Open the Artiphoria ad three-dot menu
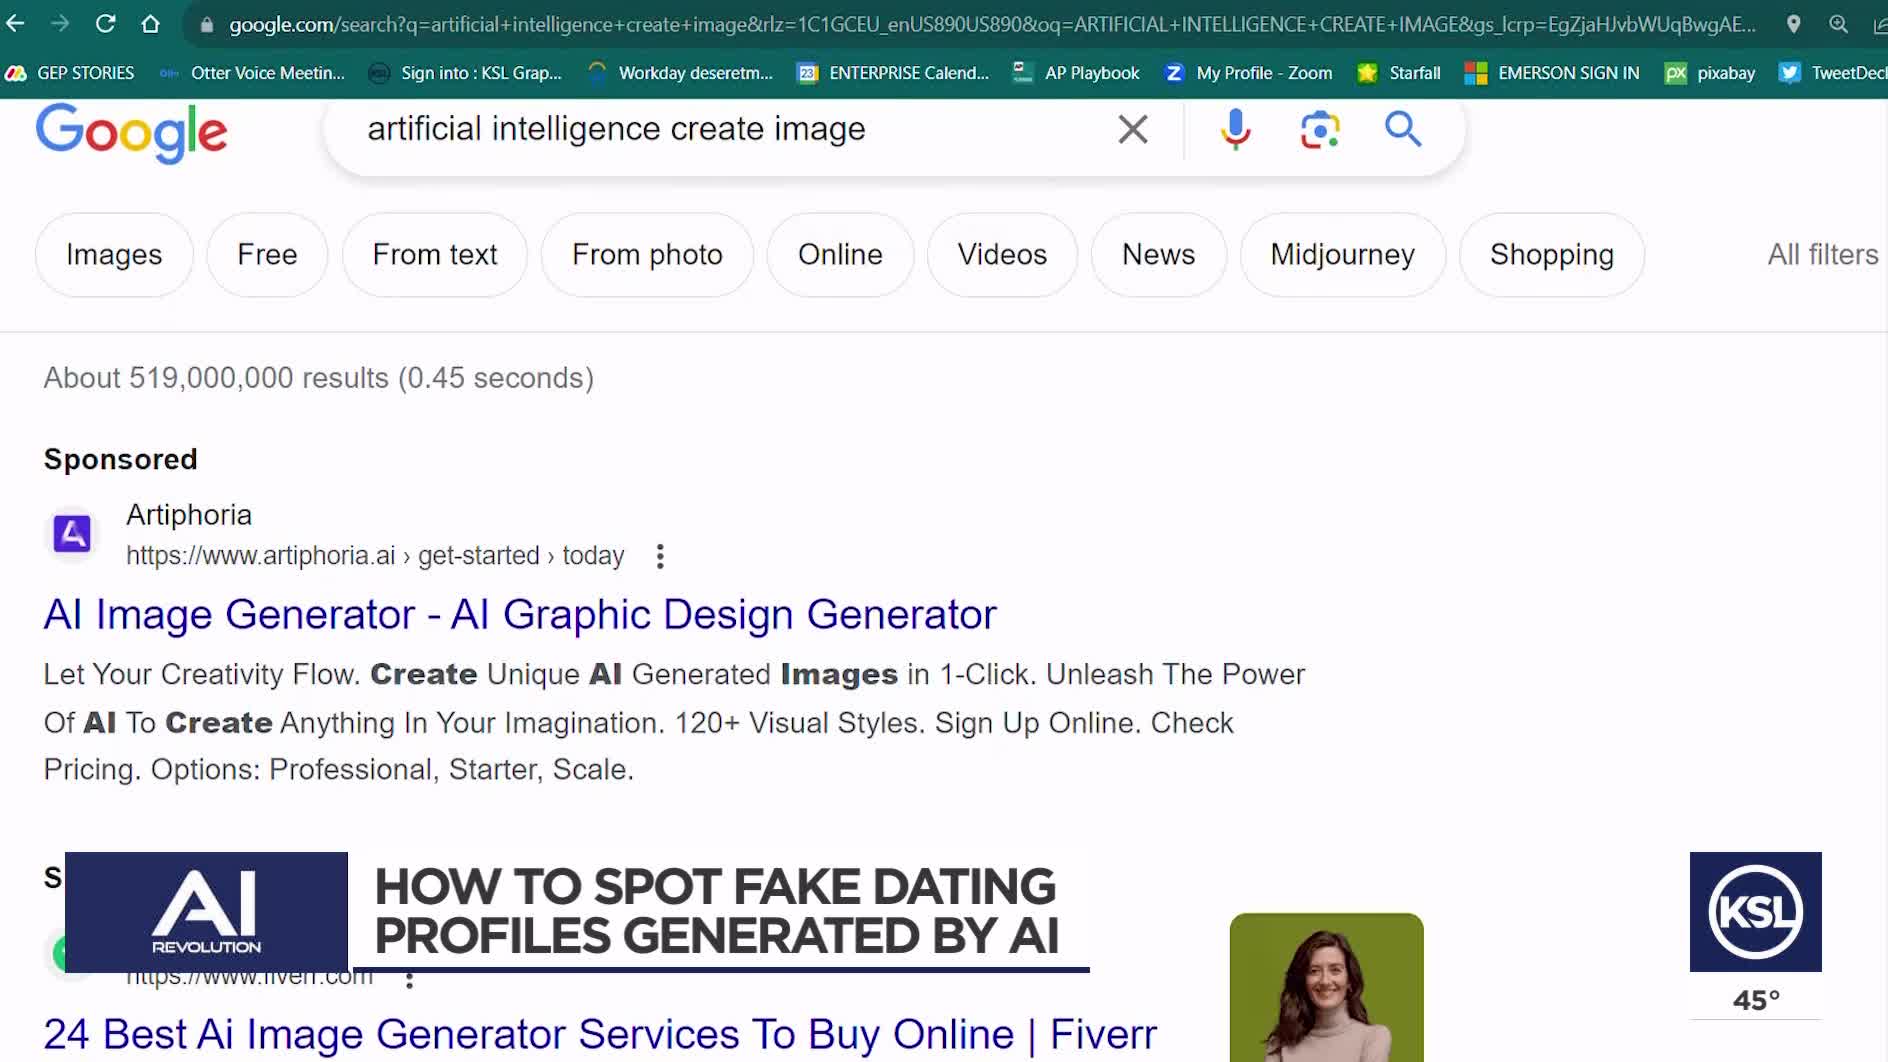 click(660, 556)
